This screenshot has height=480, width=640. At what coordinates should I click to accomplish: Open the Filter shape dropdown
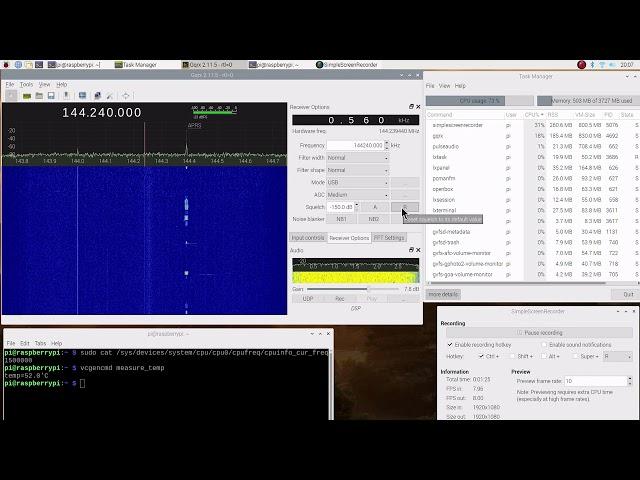358,170
